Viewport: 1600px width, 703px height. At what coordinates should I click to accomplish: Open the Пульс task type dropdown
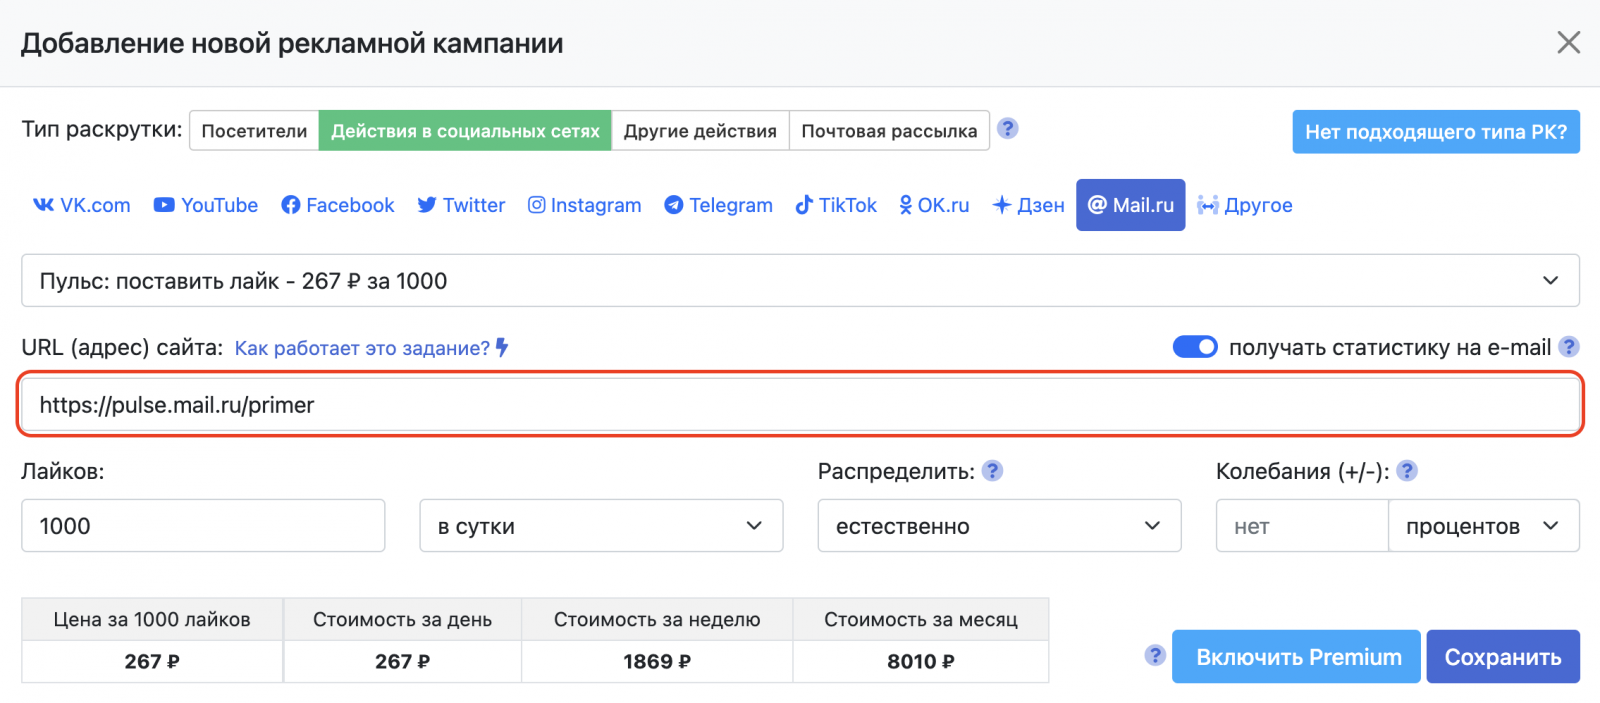(800, 281)
